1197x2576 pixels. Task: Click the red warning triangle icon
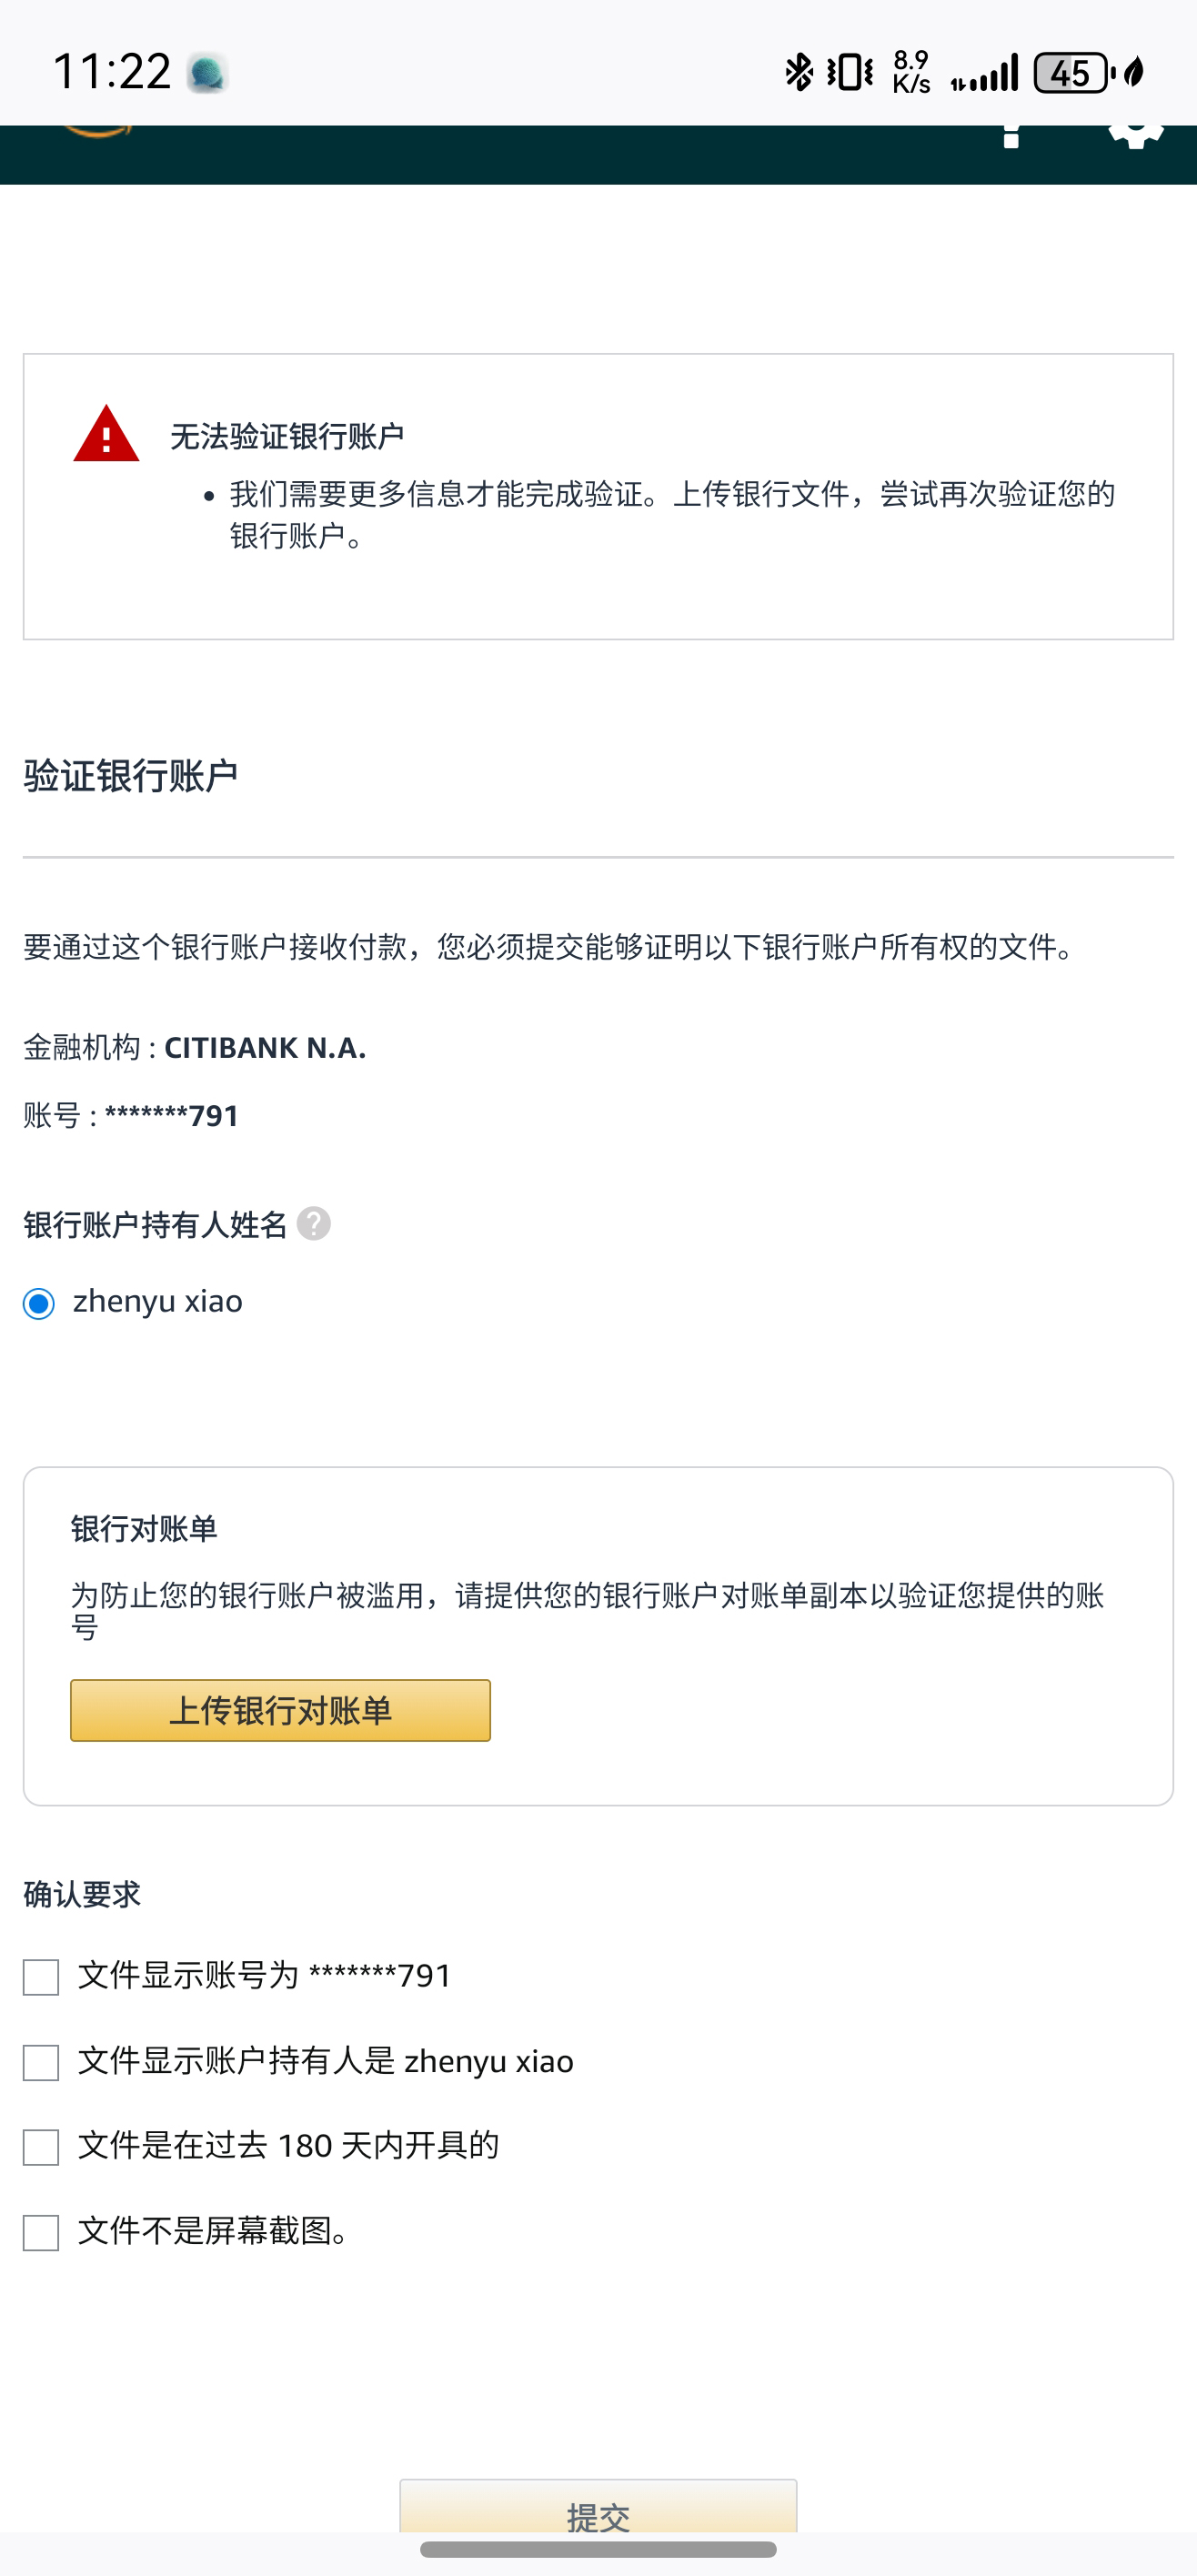coord(106,435)
